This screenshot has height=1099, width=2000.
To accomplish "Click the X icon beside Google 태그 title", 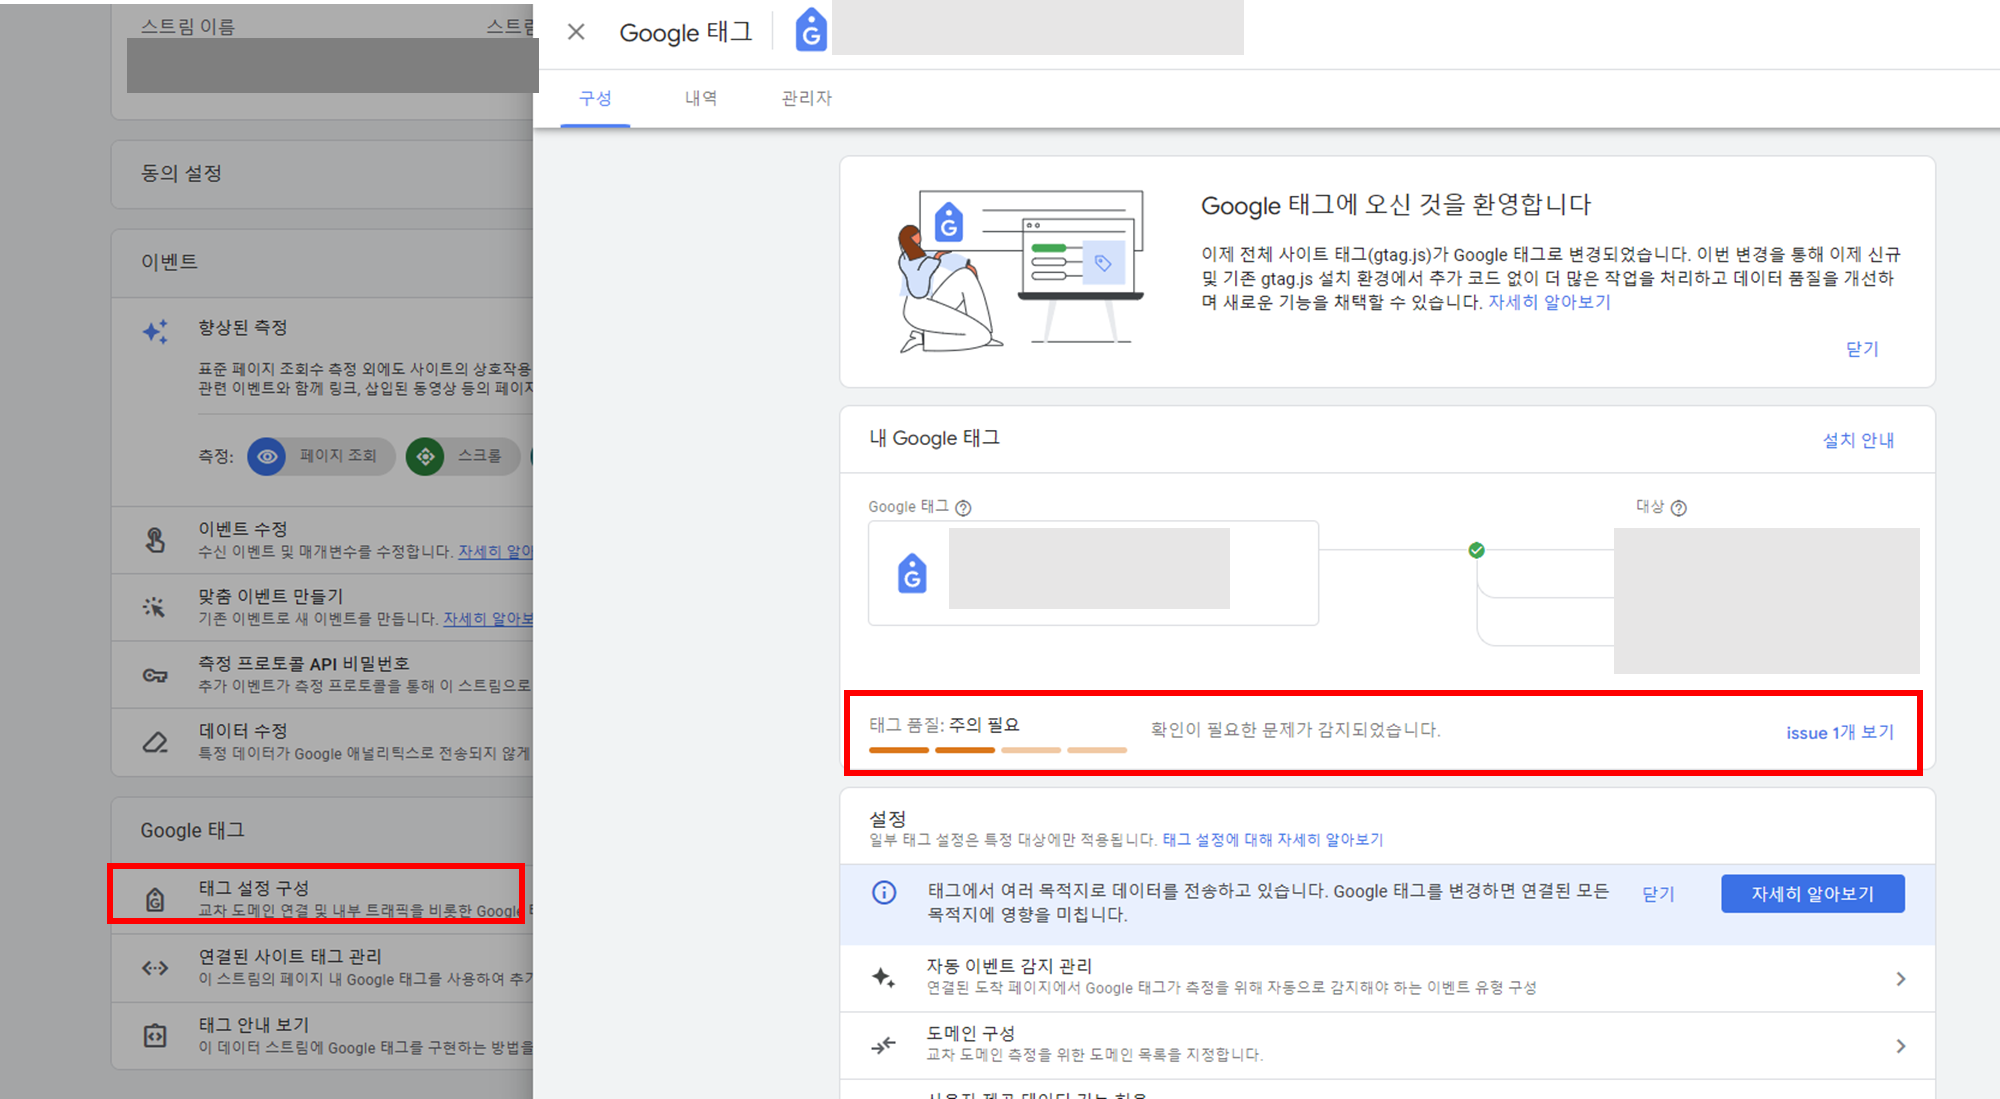I will coord(576,32).
